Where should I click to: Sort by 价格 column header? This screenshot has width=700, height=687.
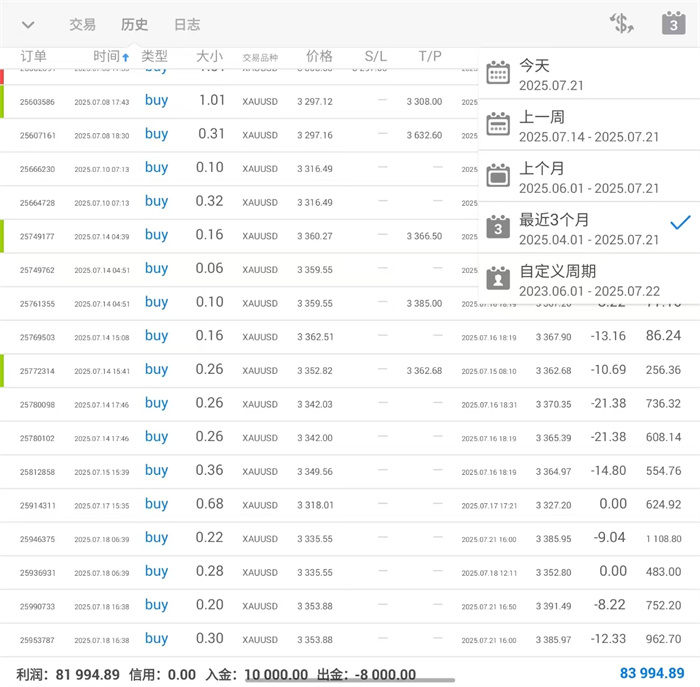(319, 57)
